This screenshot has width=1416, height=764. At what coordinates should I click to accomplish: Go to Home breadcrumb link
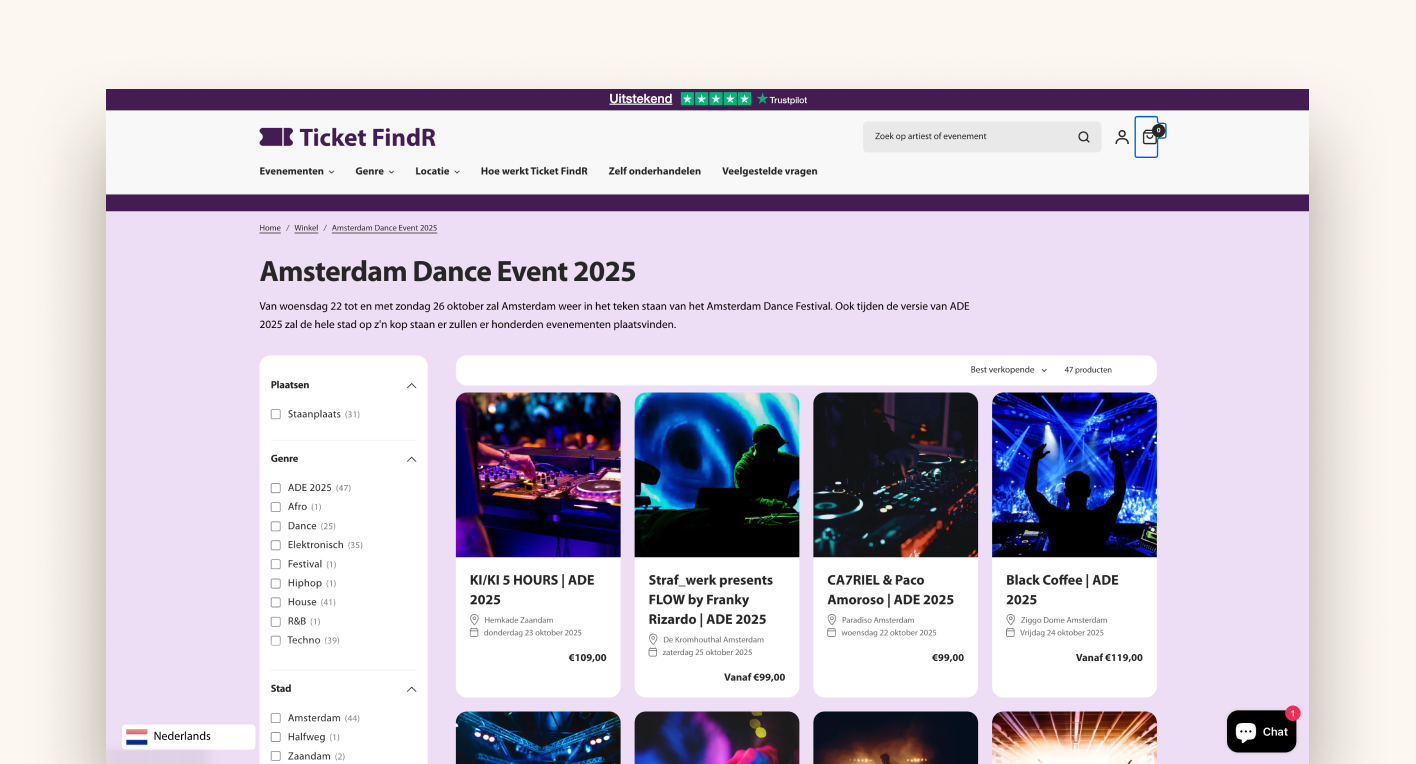click(270, 228)
